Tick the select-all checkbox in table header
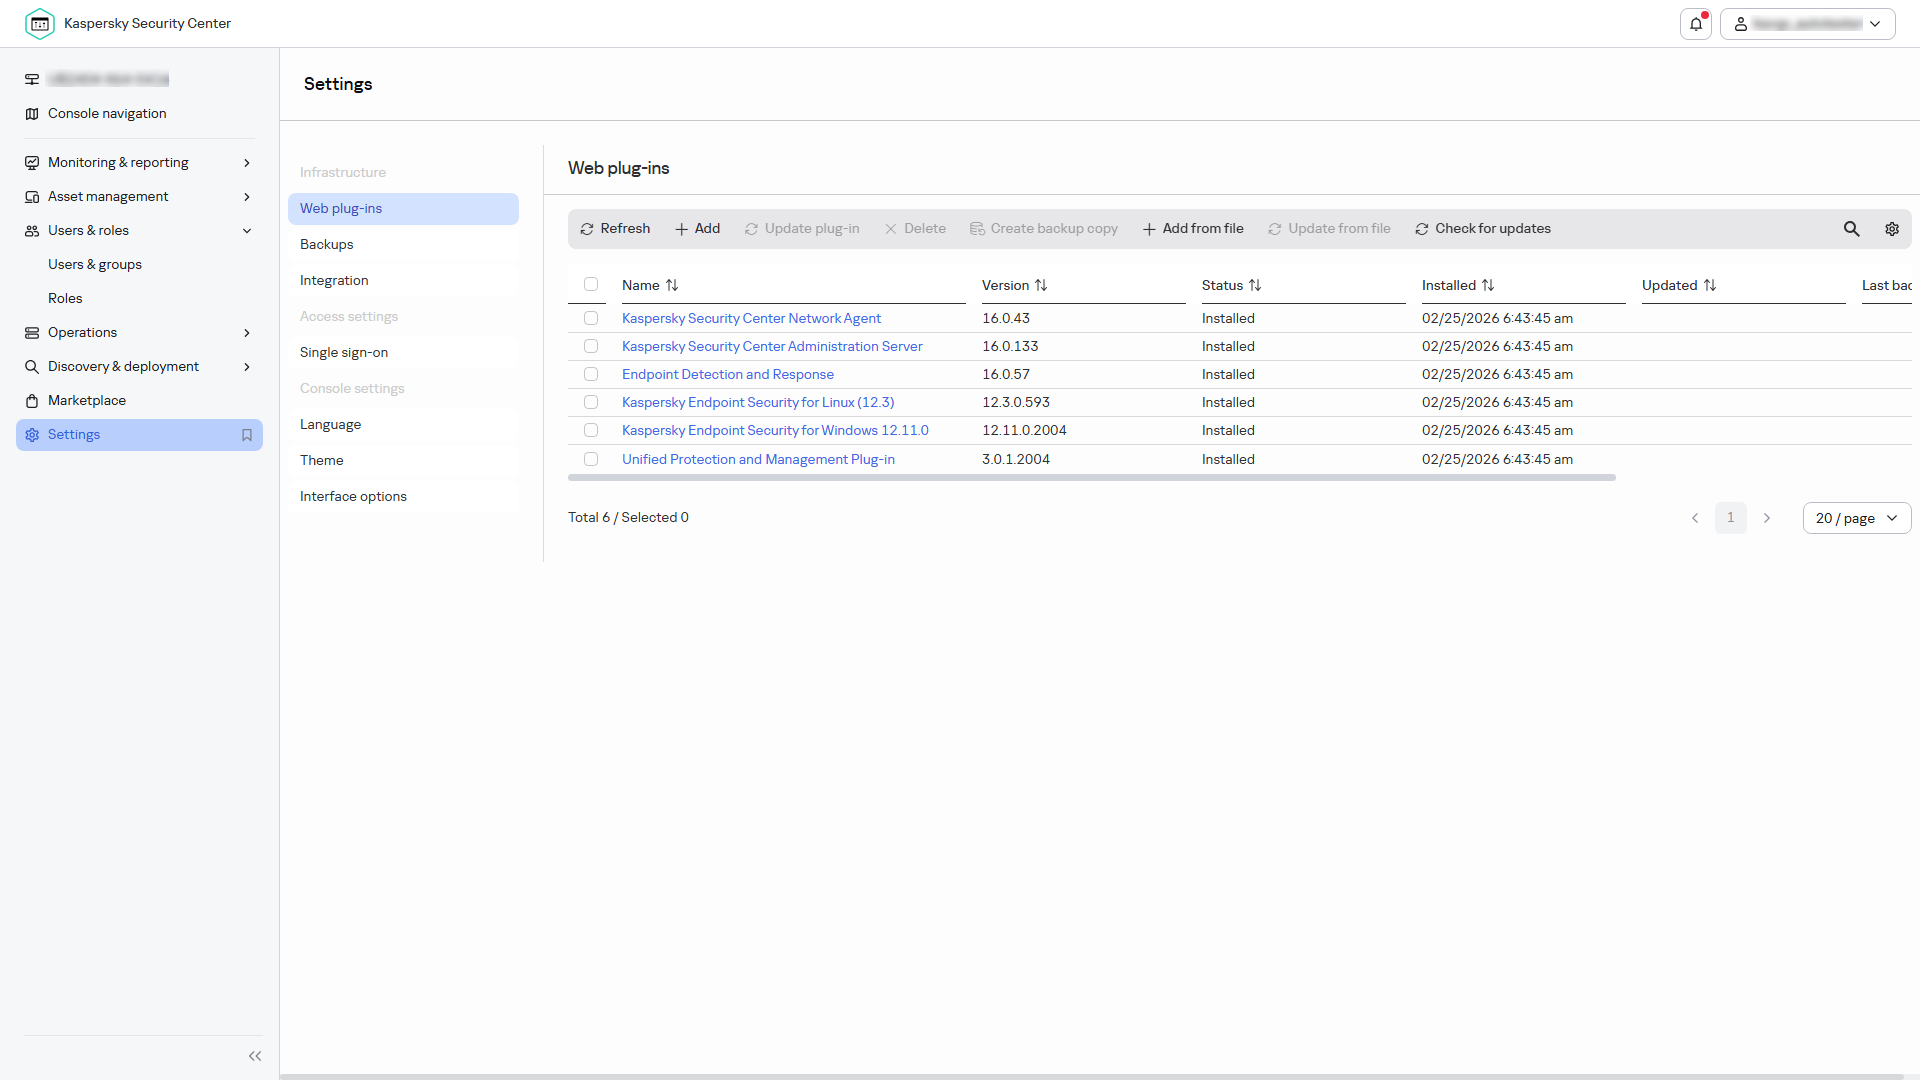The height and width of the screenshot is (1080, 1920). pyautogui.click(x=591, y=284)
